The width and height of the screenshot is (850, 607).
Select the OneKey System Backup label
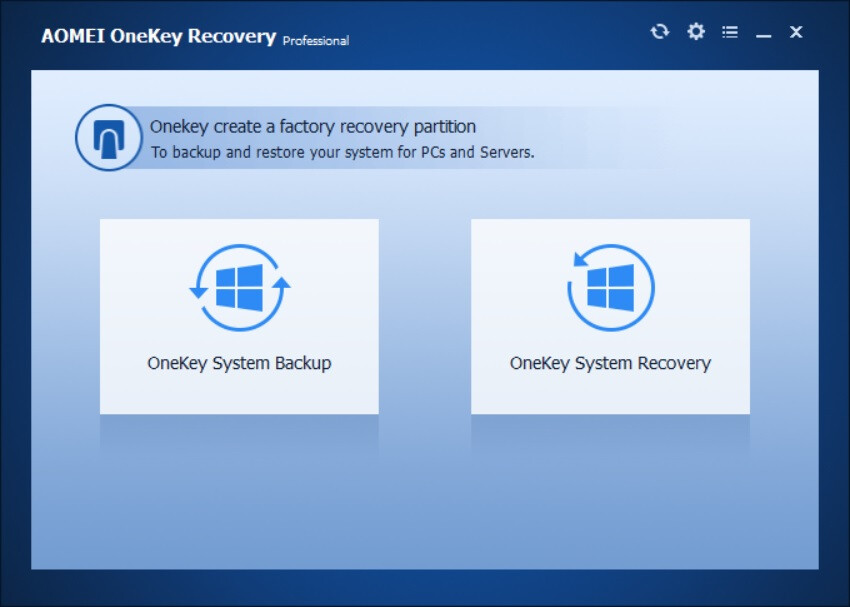239,363
